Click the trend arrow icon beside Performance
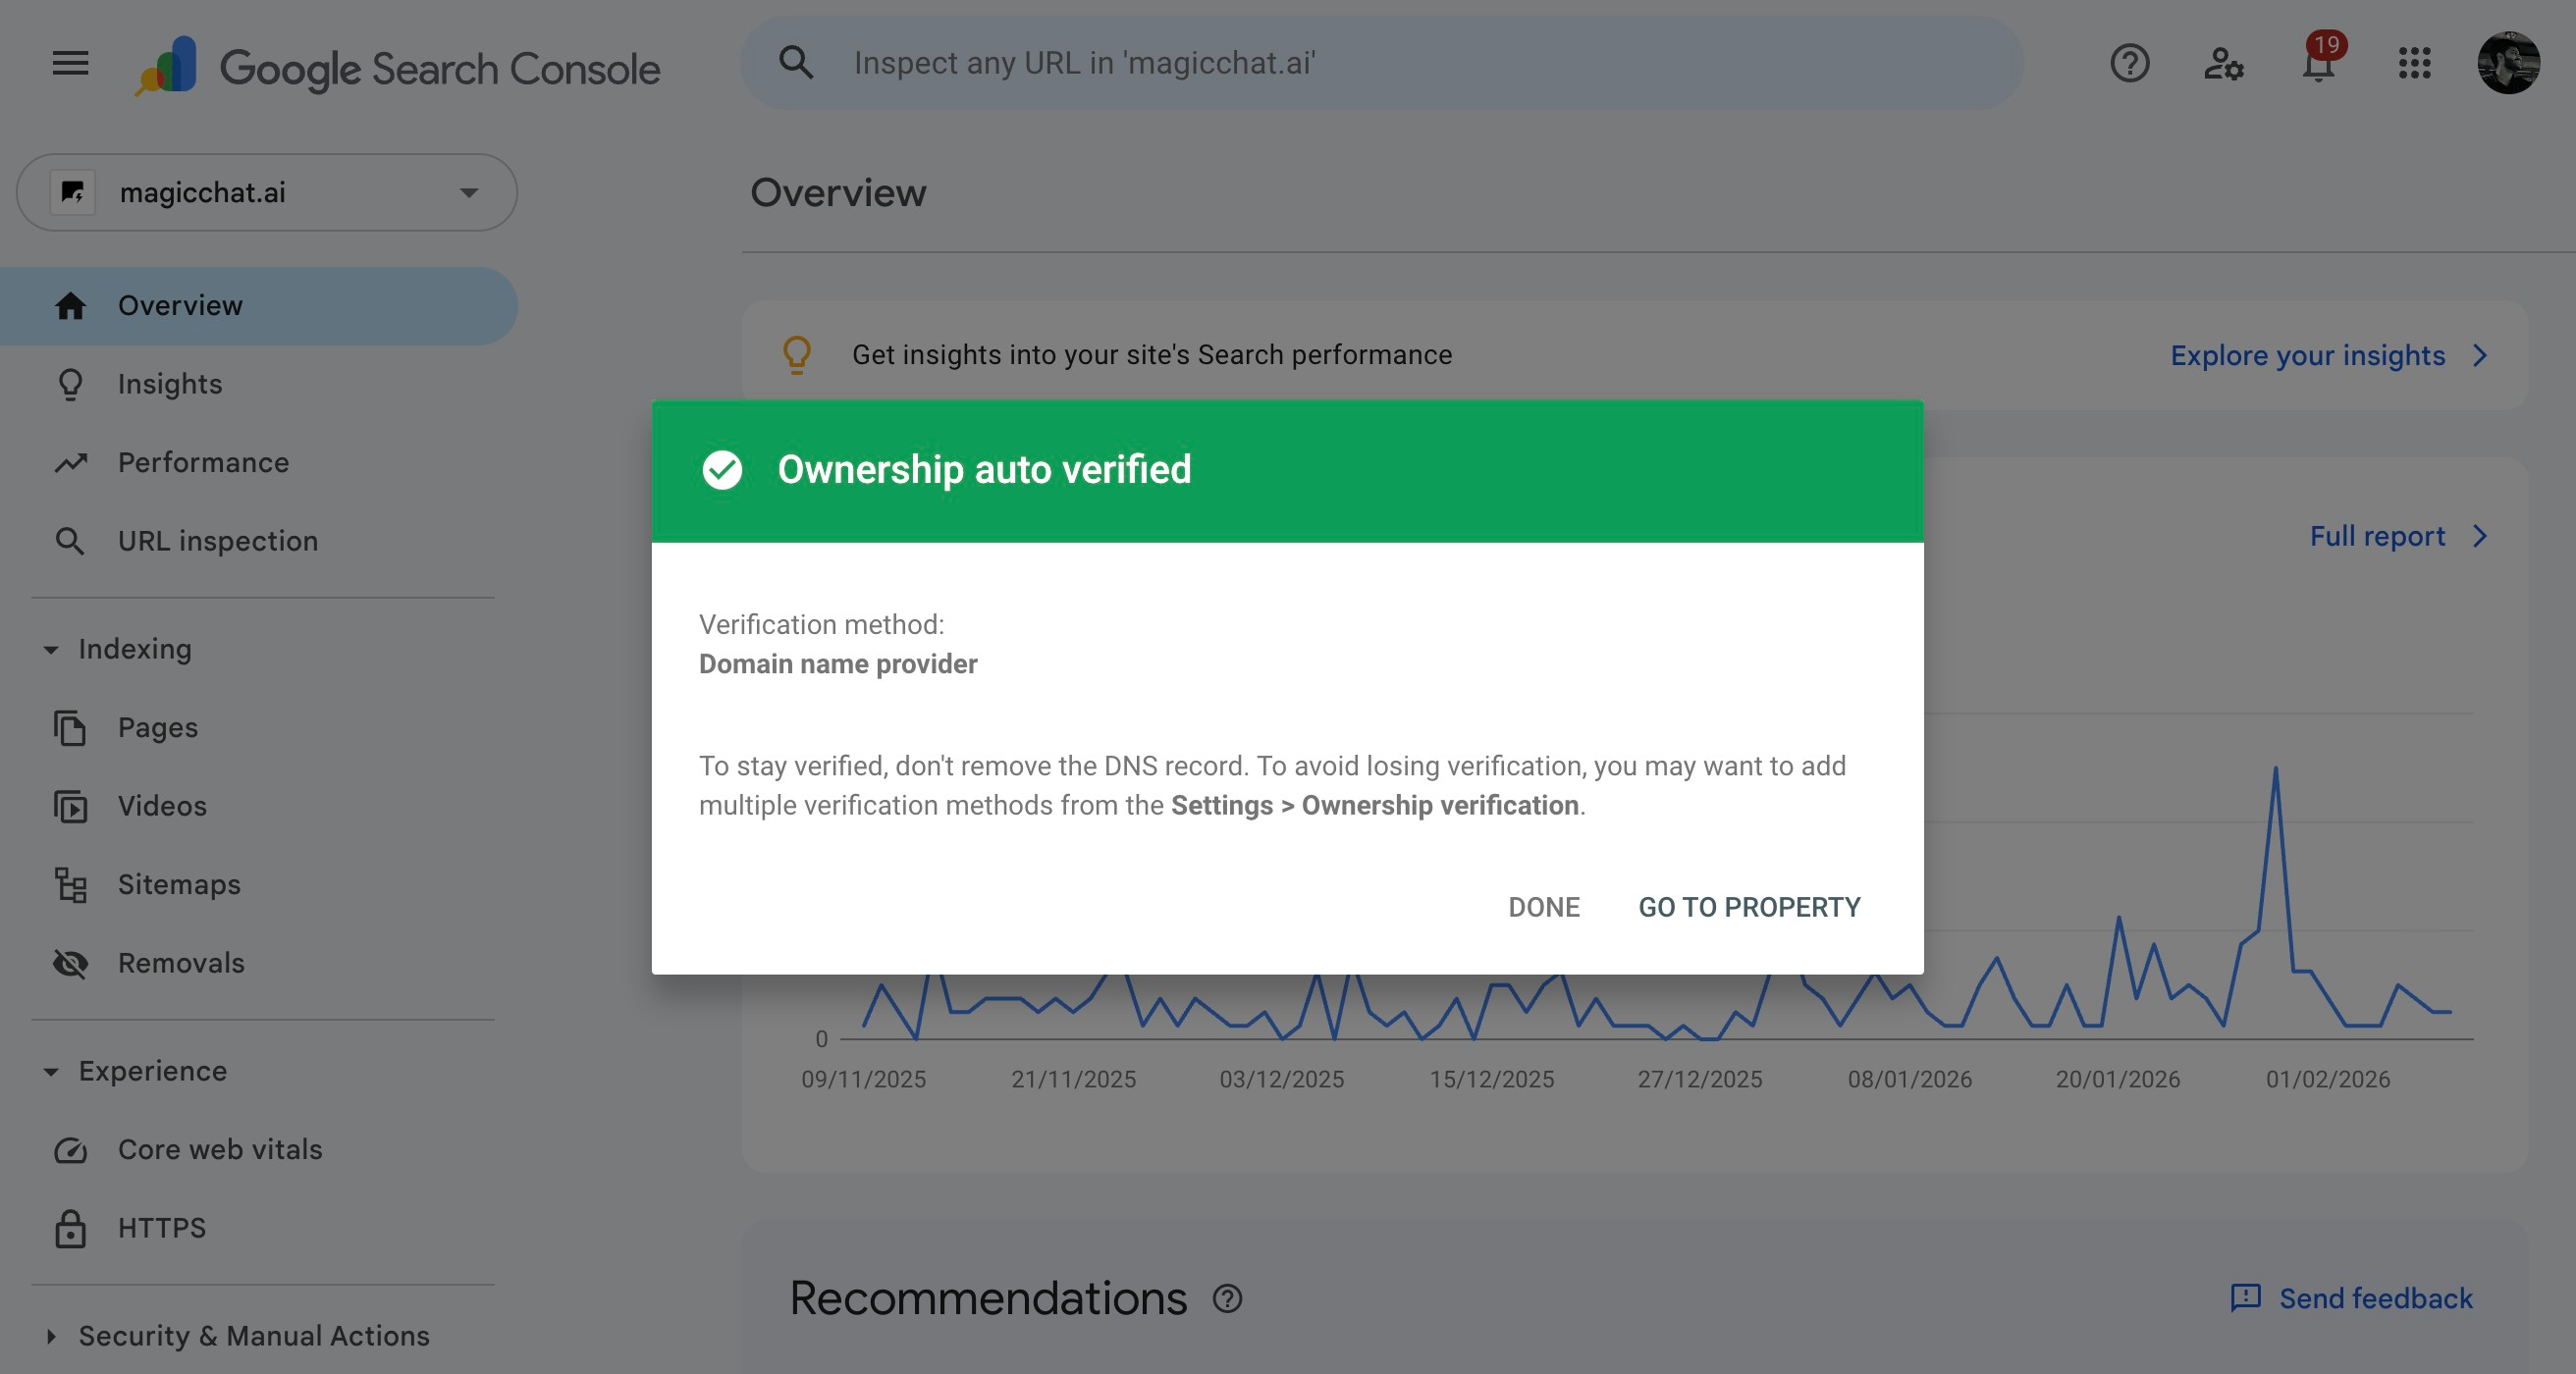 pyautogui.click(x=70, y=462)
